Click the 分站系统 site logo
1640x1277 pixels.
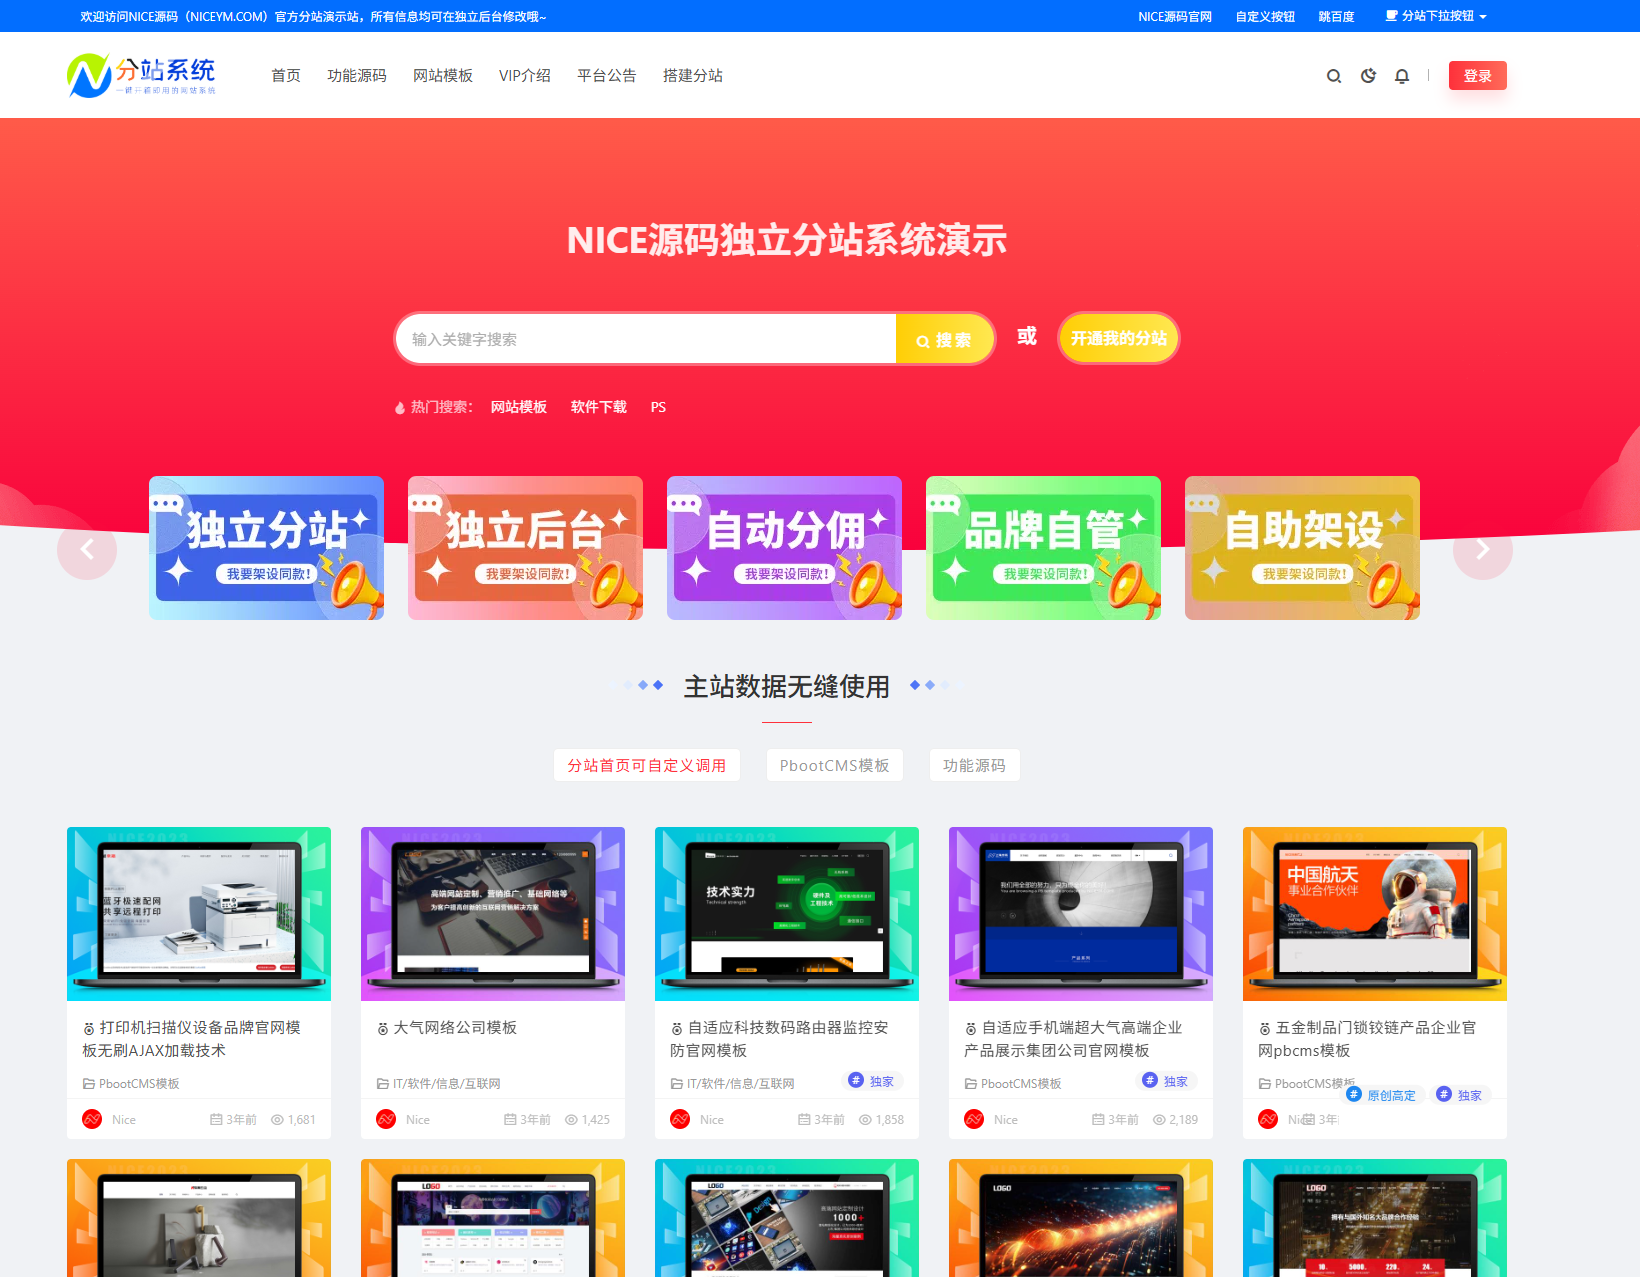click(x=141, y=75)
